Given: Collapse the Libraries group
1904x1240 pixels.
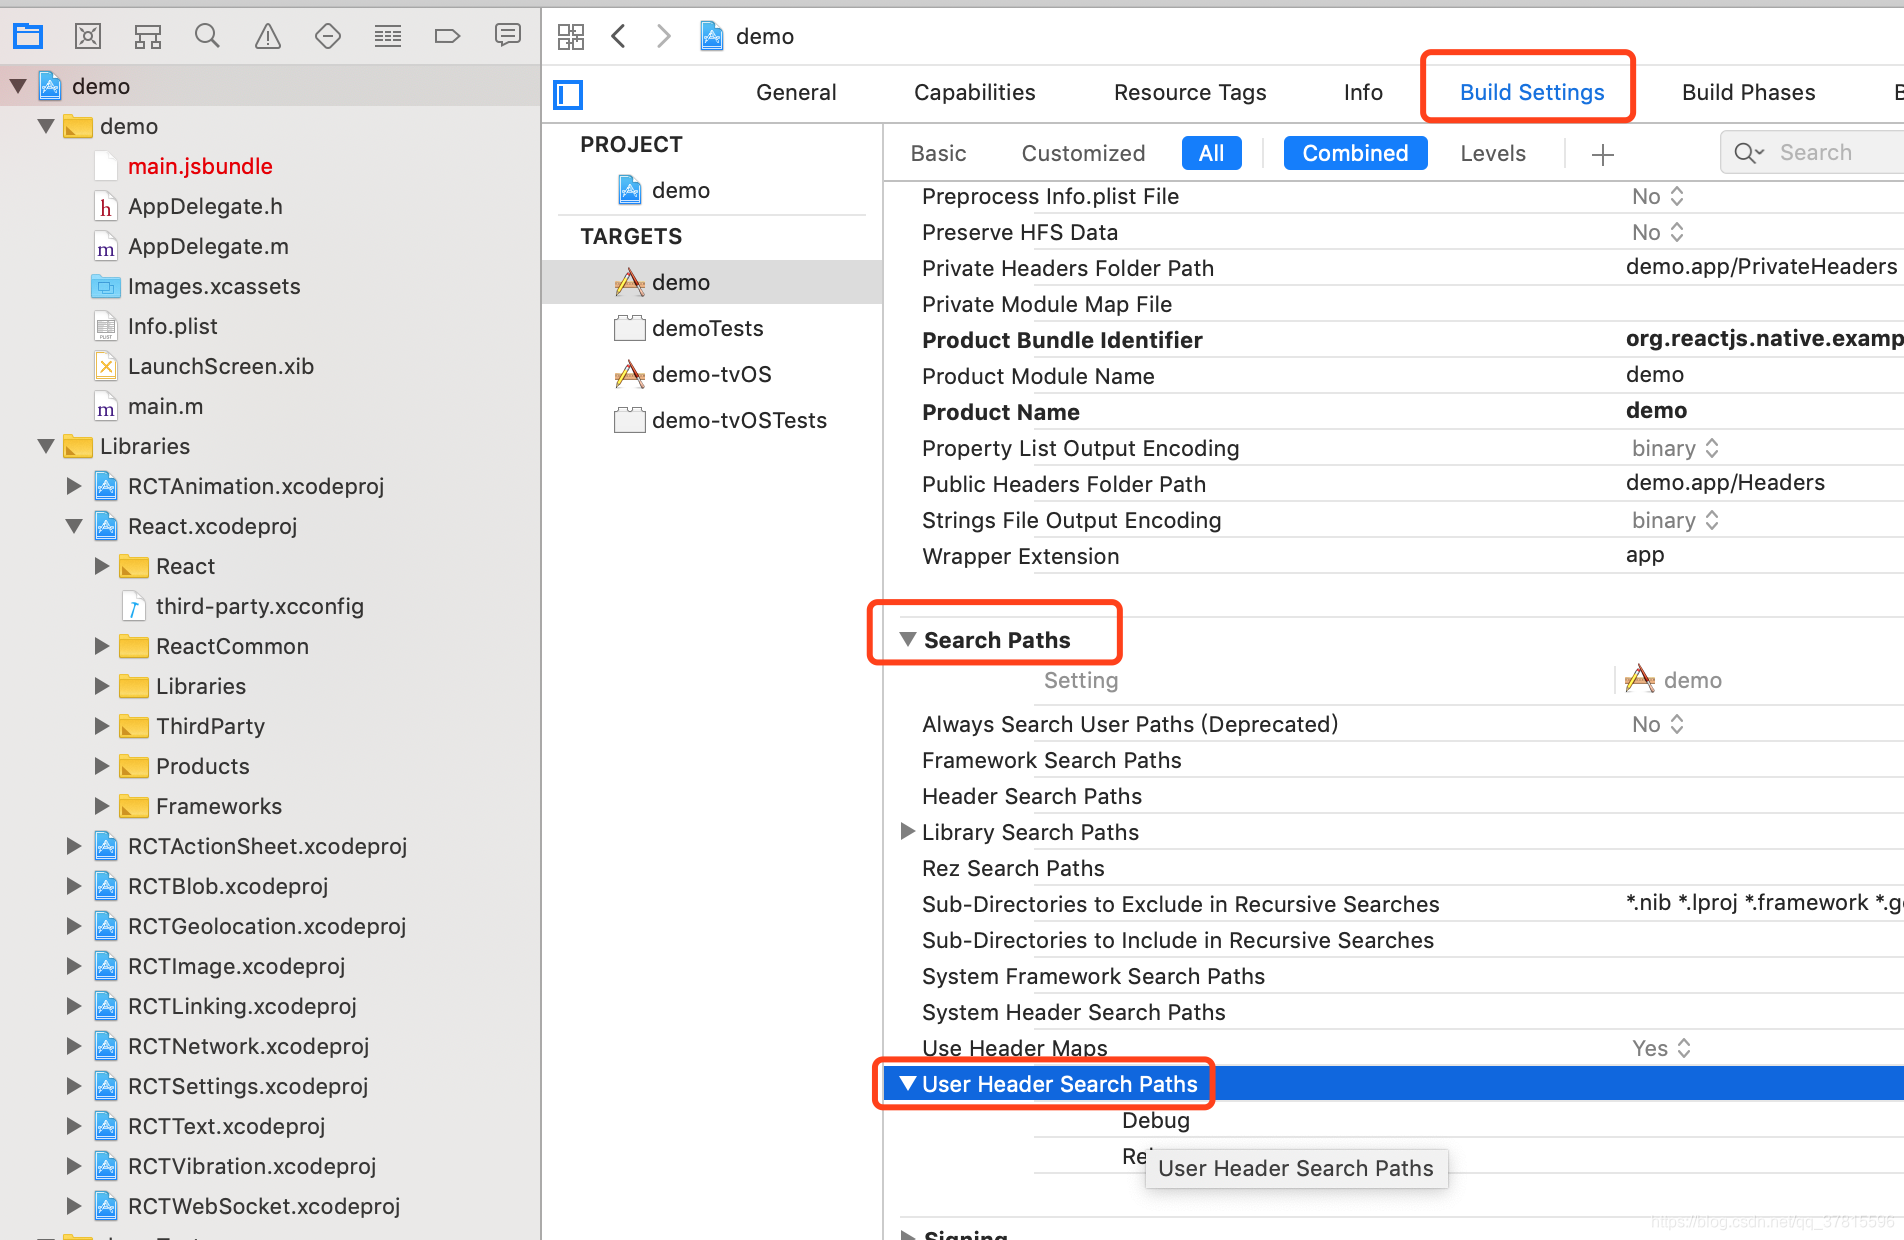Looking at the screenshot, I should (x=46, y=446).
